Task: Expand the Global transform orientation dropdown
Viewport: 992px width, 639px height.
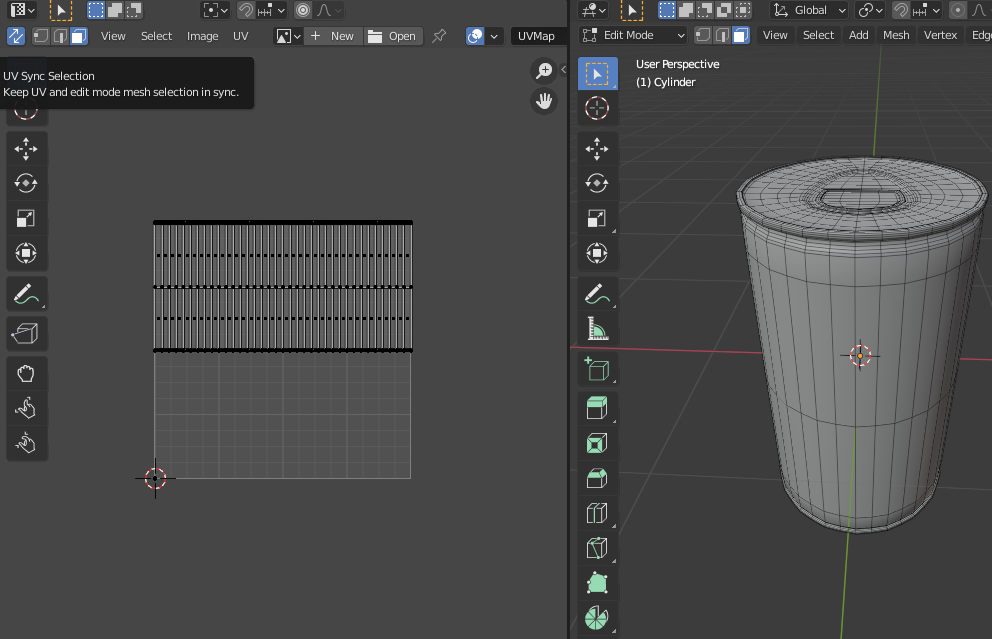Action: click(x=809, y=10)
